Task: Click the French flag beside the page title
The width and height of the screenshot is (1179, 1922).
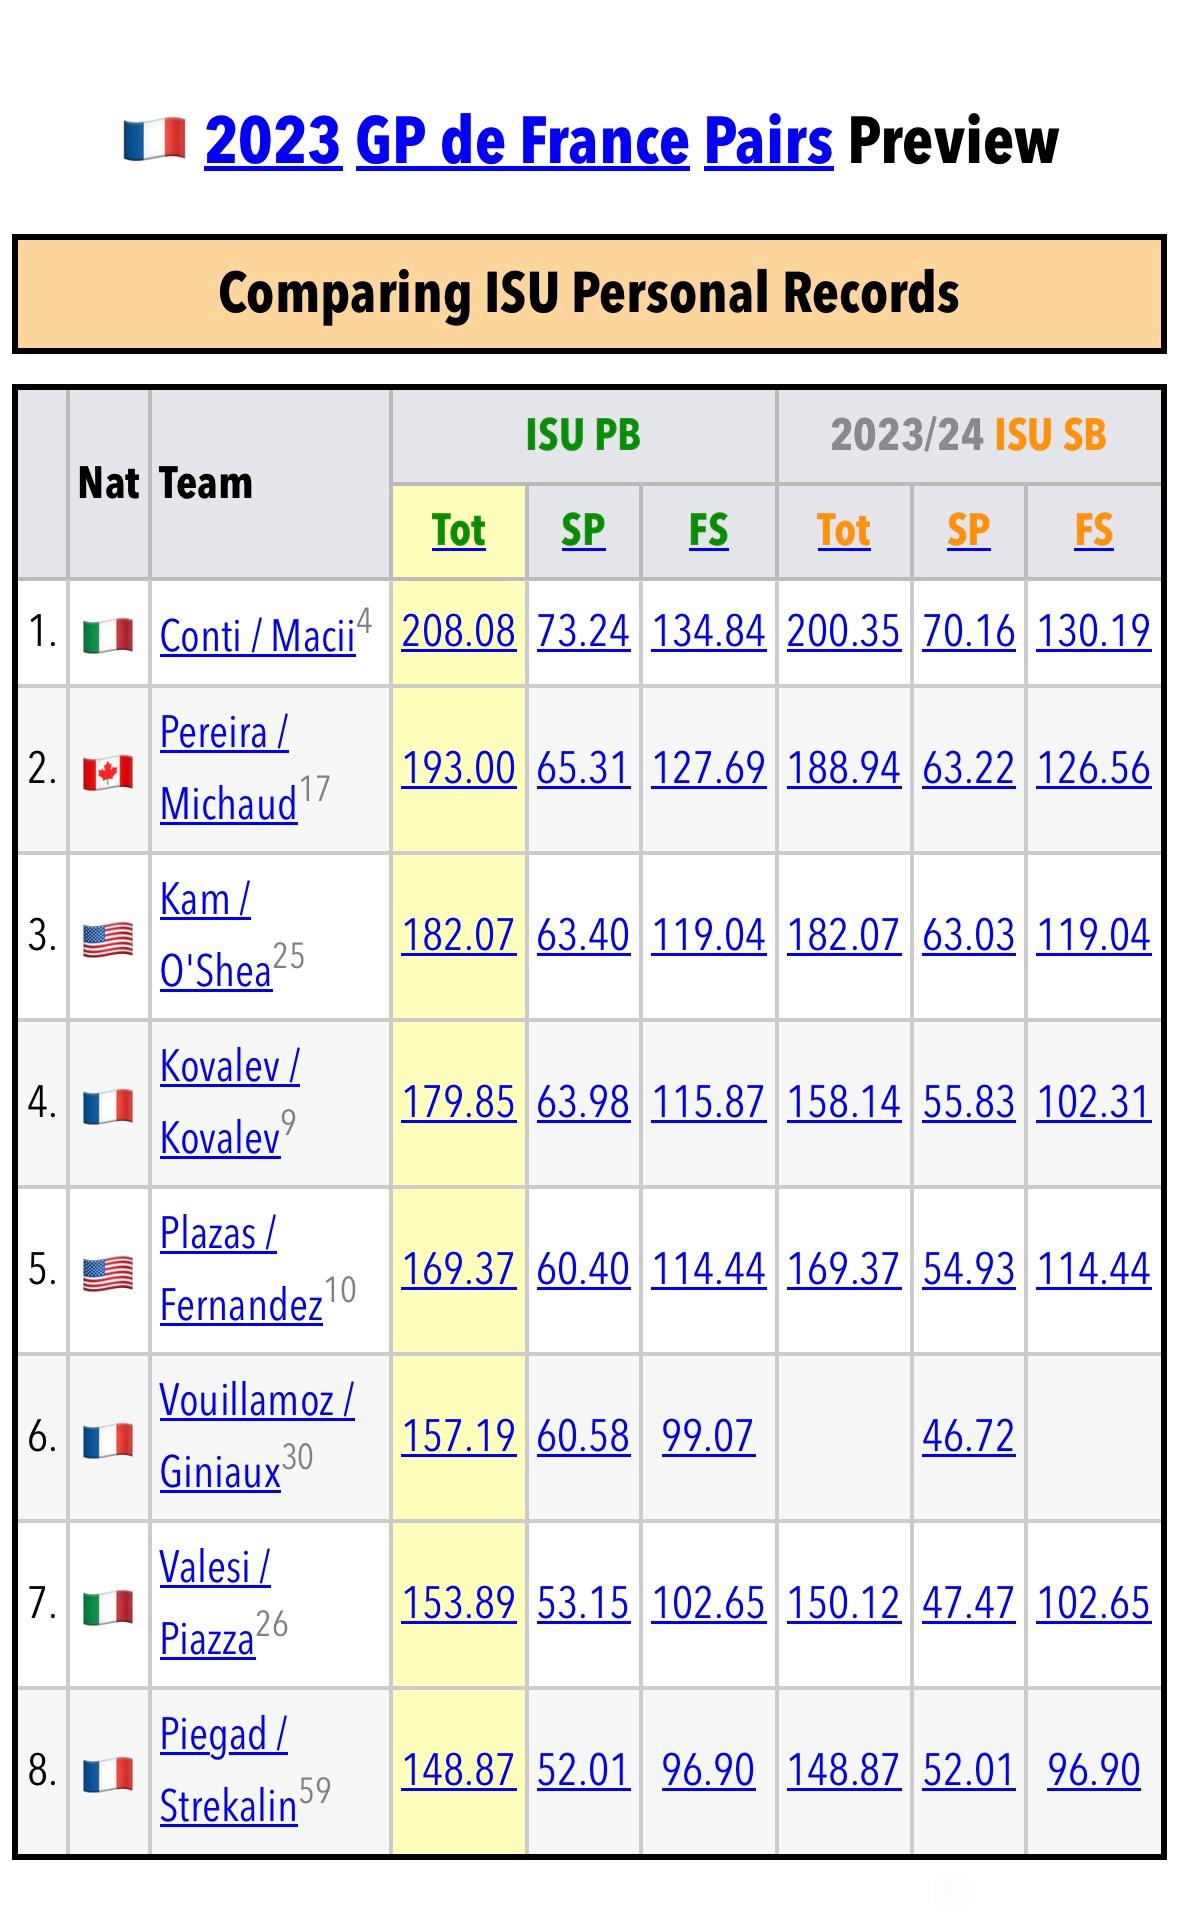Action: click(x=154, y=140)
